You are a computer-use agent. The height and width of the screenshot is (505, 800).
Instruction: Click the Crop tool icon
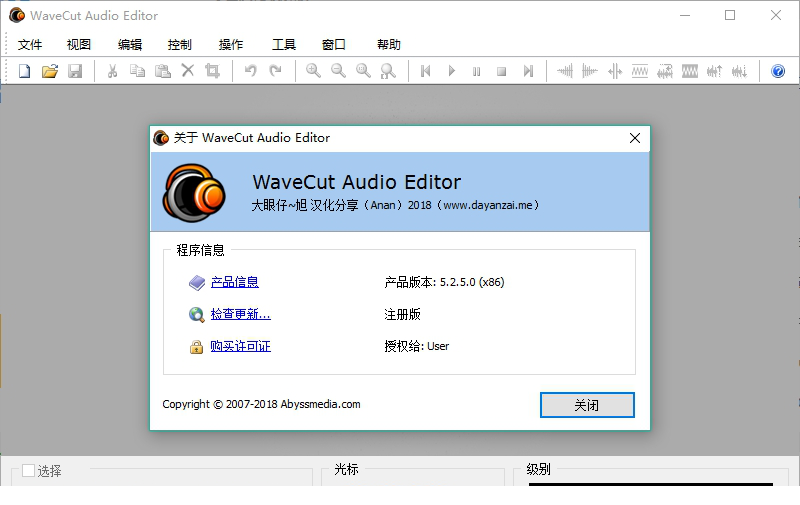coord(212,71)
